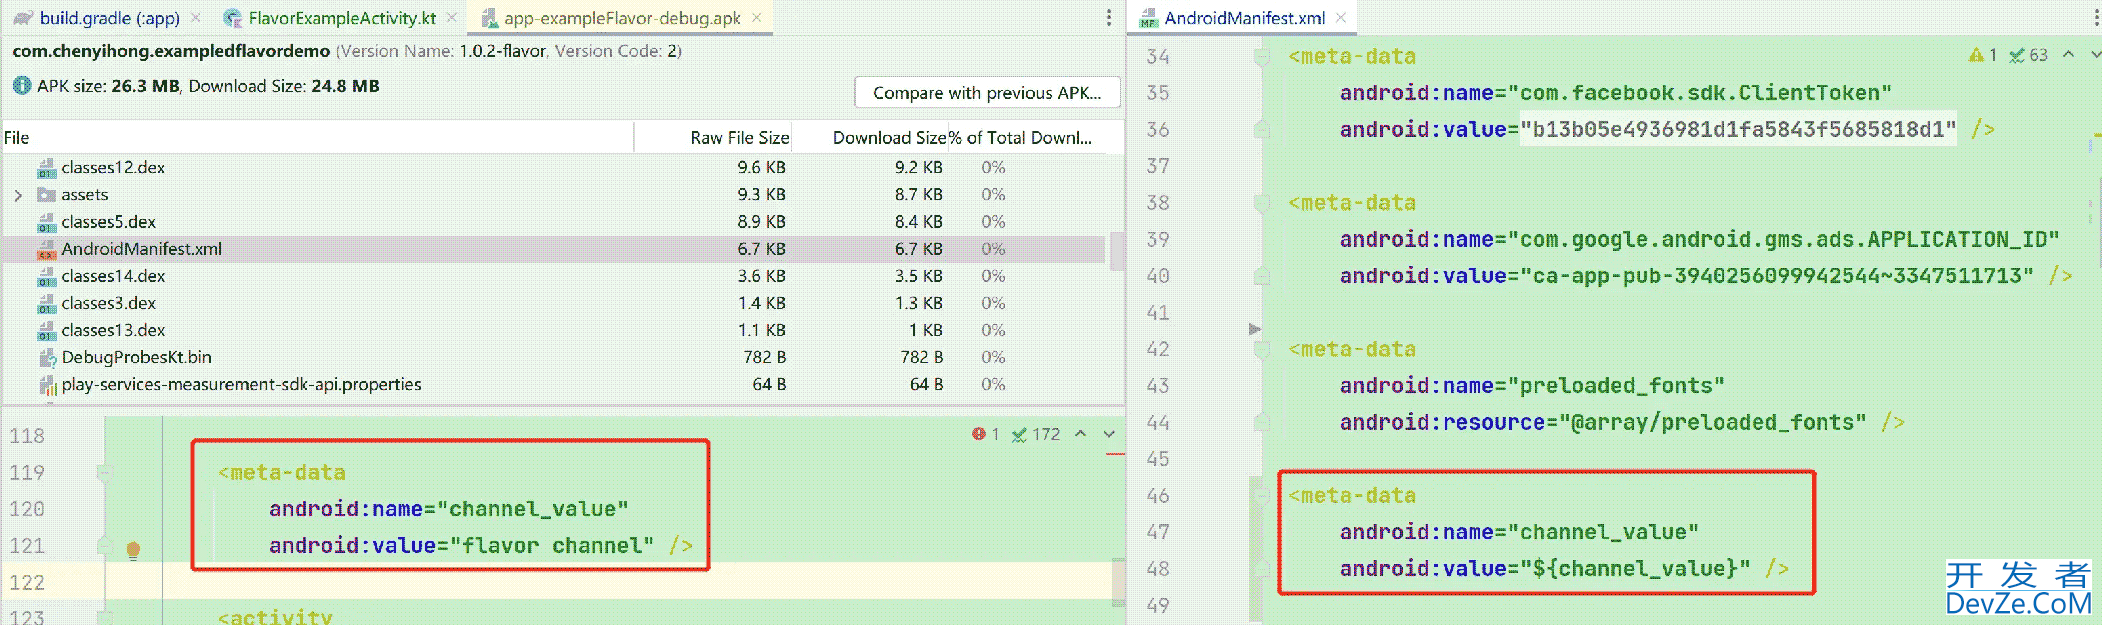Screen dimensions: 2102x625
Task: Toggle the fold end marker at line 44
Action: [x=1262, y=422]
